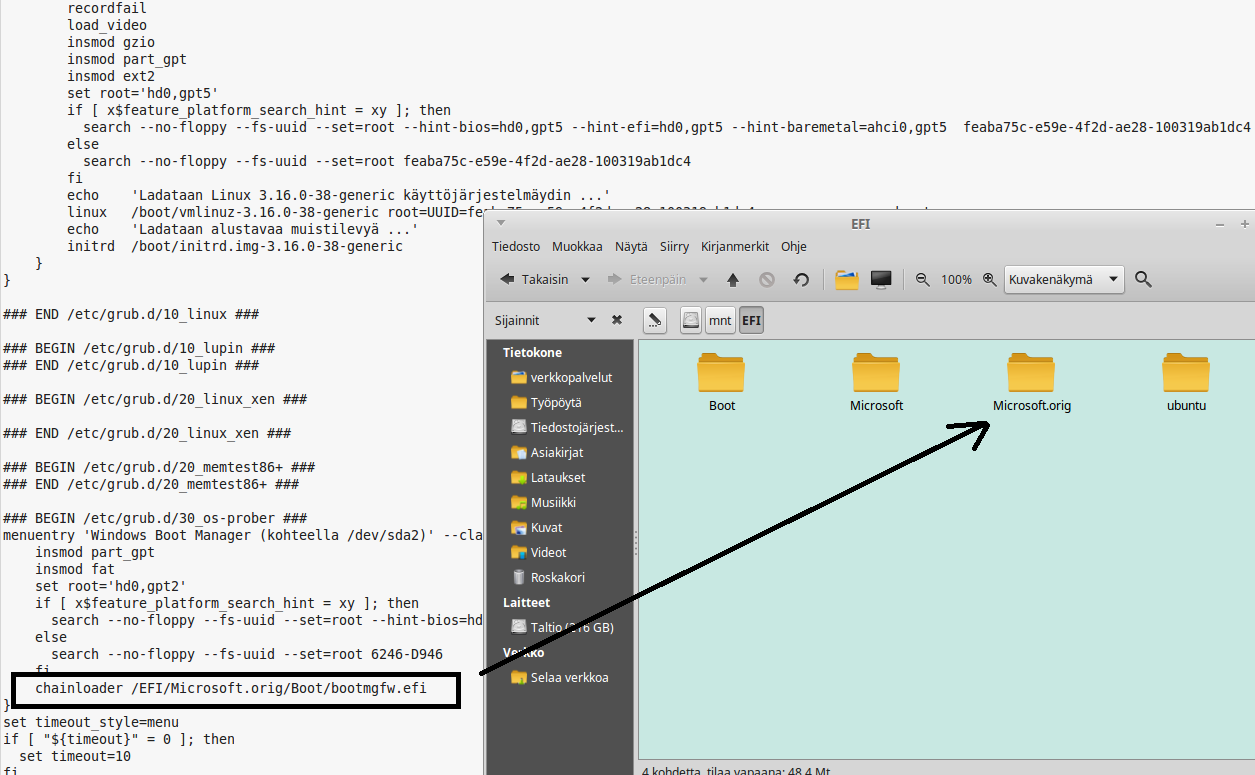This screenshot has height=775, width=1255.
Task: Click the EFI window title text
Action: point(860,225)
